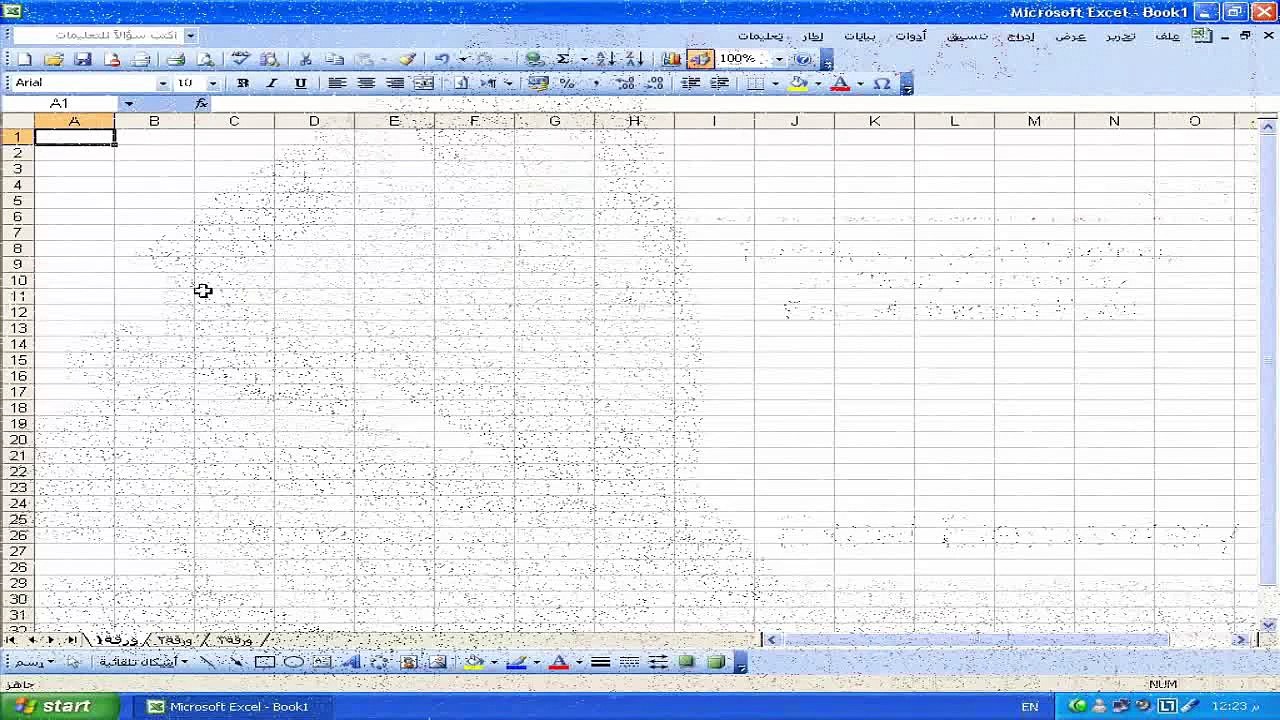Expand the Fill Color dropdown arrow
1280x720 pixels.
(818, 84)
